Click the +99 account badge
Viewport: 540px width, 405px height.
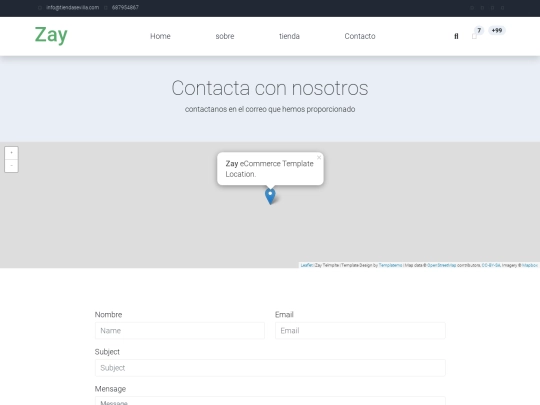pyautogui.click(x=497, y=30)
